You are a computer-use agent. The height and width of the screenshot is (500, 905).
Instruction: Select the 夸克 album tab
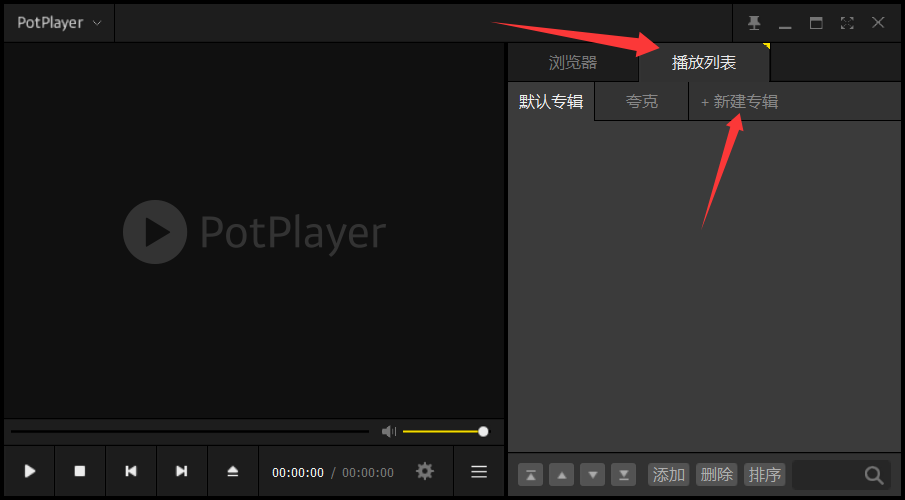[x=642, y=102]
